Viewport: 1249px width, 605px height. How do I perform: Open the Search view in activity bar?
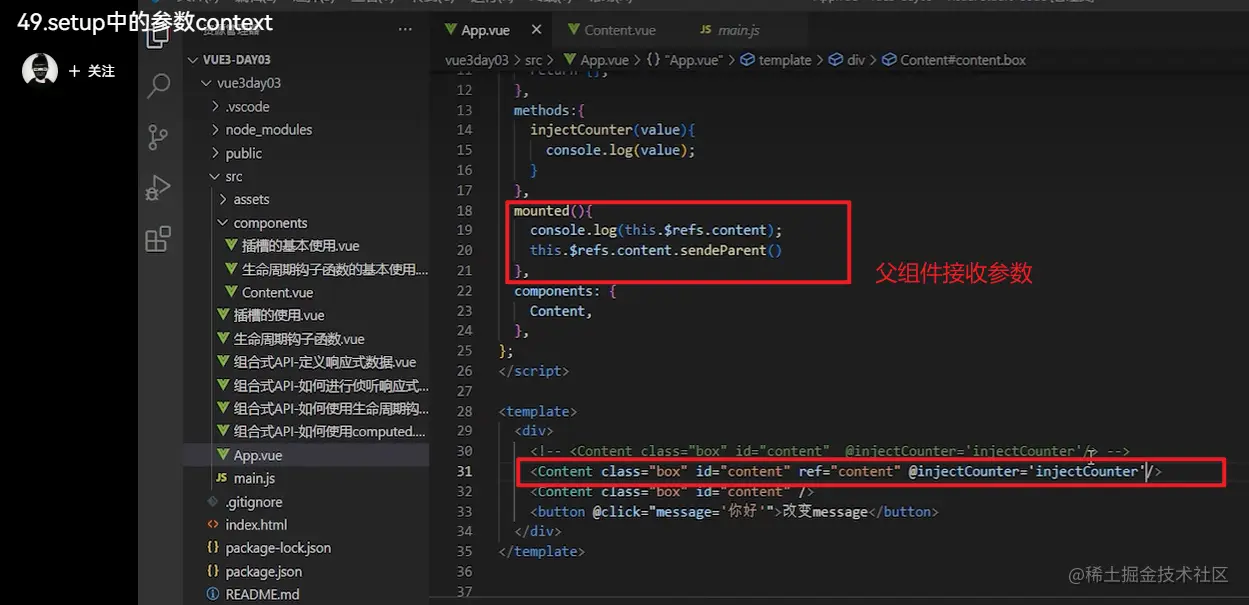coord(158,86)
